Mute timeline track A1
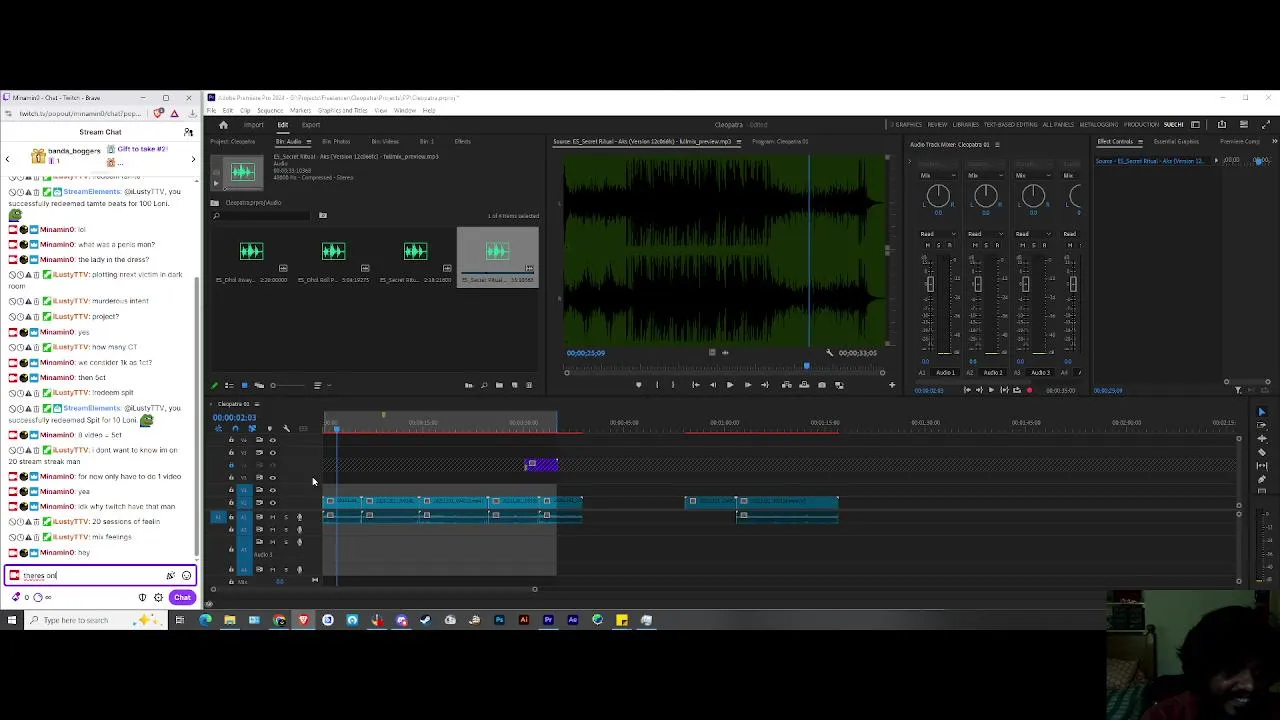Screen dimensions: 1280x720 pyautogui.click(x=273, y=517)
